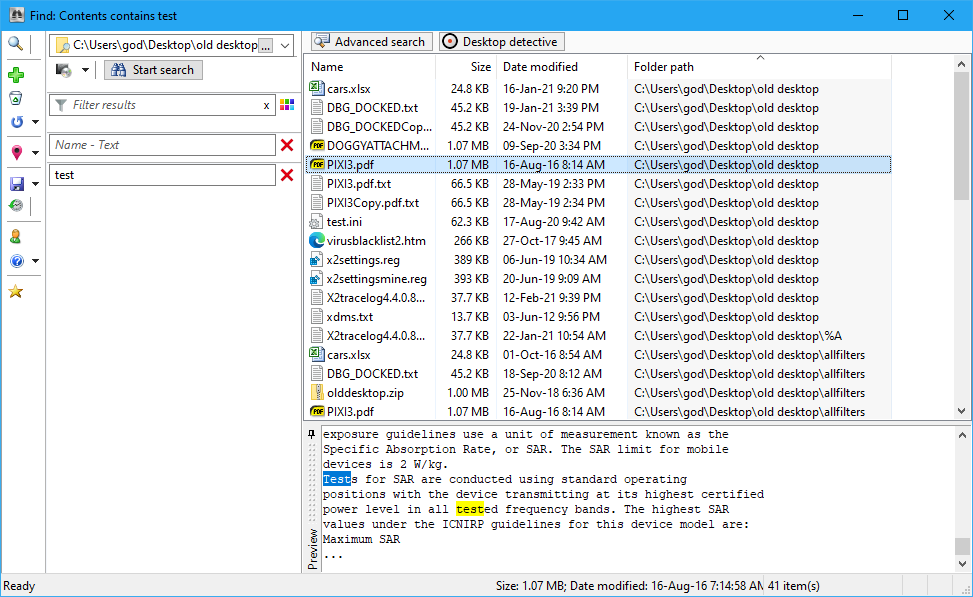Clear filter results with the small x
The image size is (973, 597).
tap(266, 105)
